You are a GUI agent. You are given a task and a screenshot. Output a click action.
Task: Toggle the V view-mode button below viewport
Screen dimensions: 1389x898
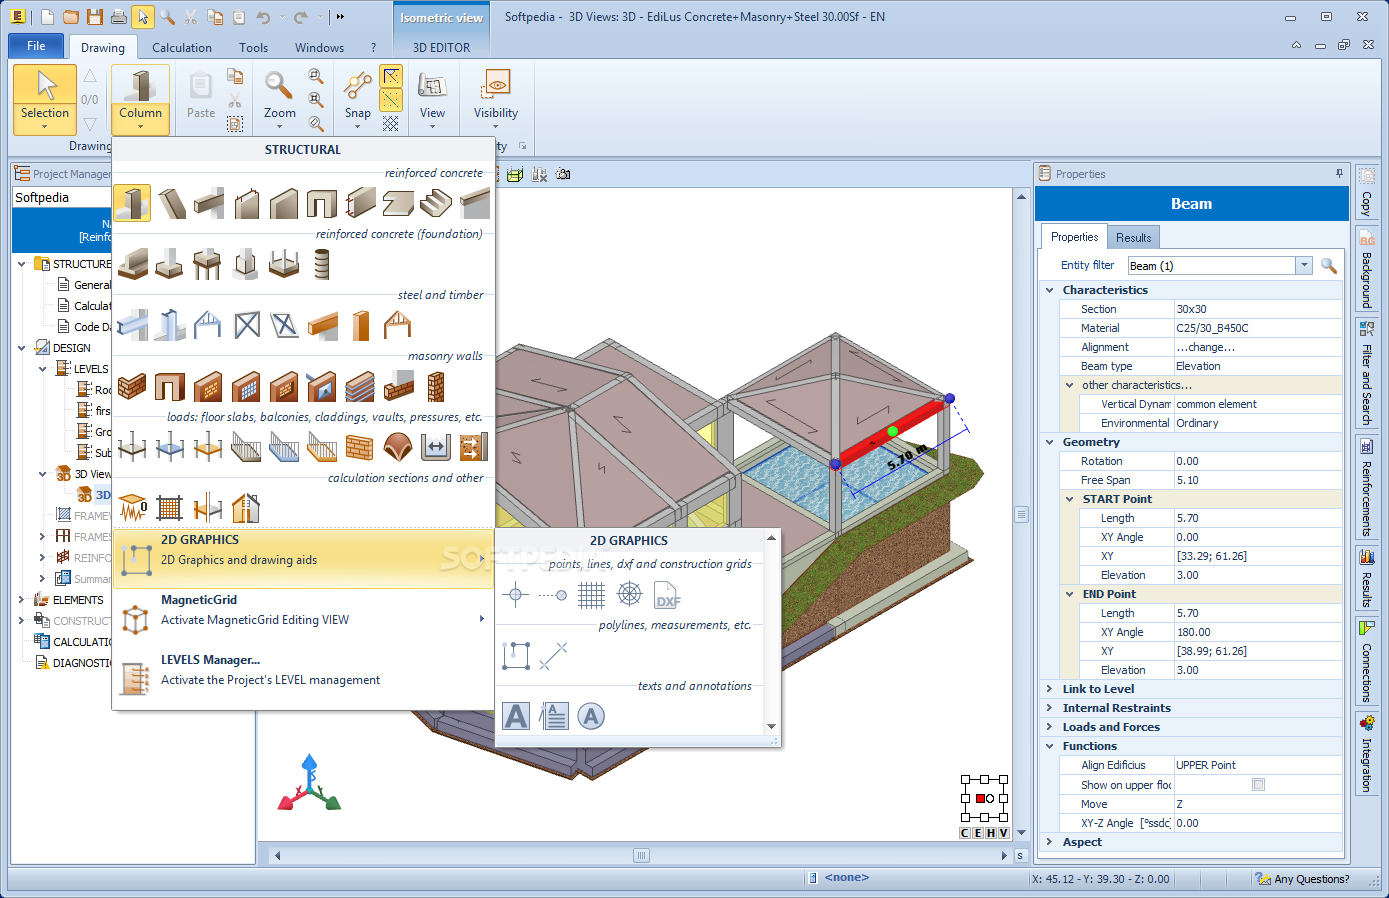point(1004,833)
